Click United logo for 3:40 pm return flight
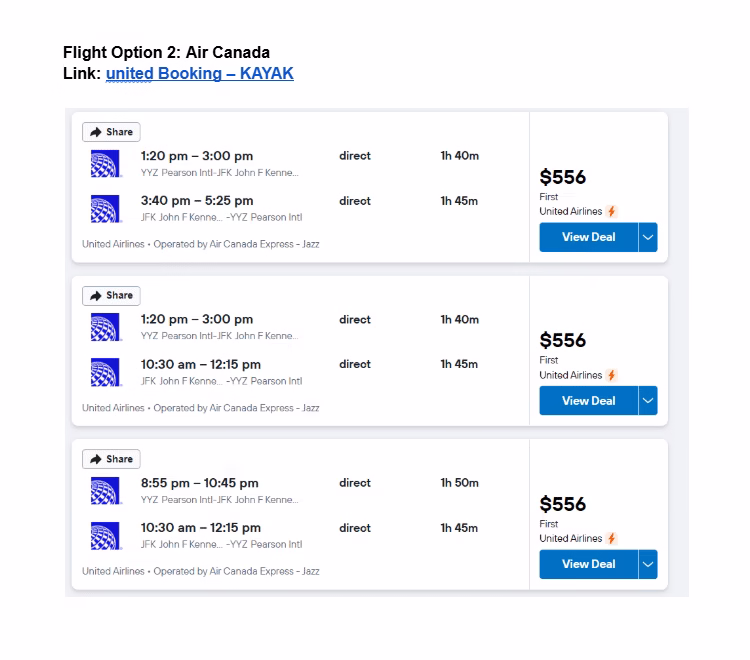Screen dimensions: 750x660 (105, 209)
